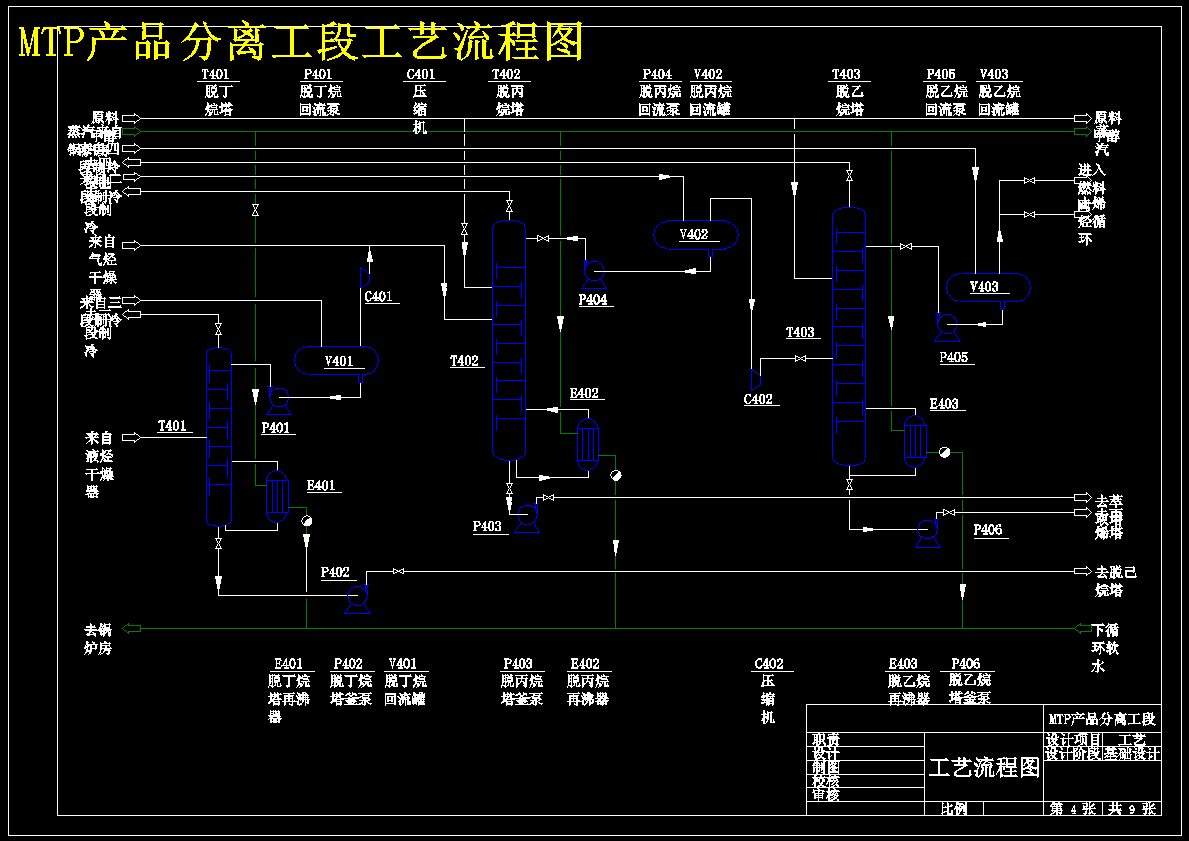This screenshot has width=1189, height=841.
Task: Click the 比例 cell in title block
Action: pos(954,808)
